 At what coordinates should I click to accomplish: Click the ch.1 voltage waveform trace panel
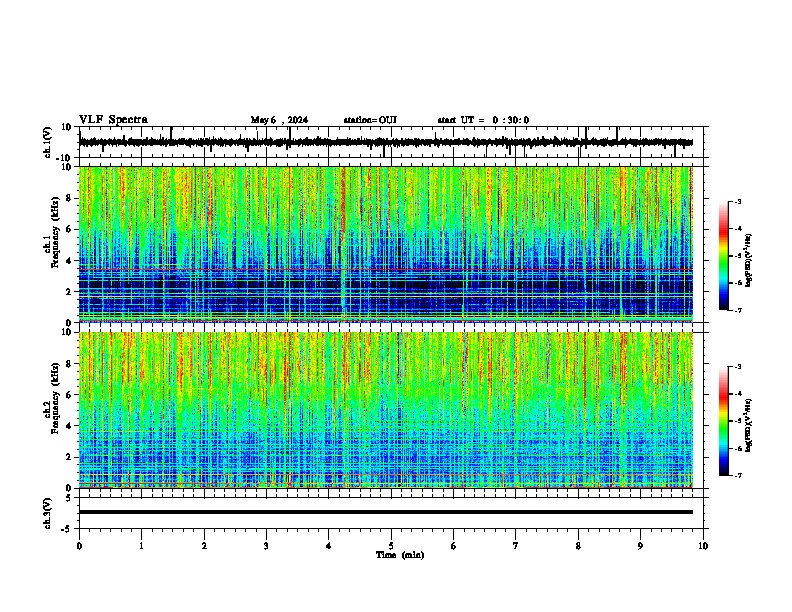[391, 142]
